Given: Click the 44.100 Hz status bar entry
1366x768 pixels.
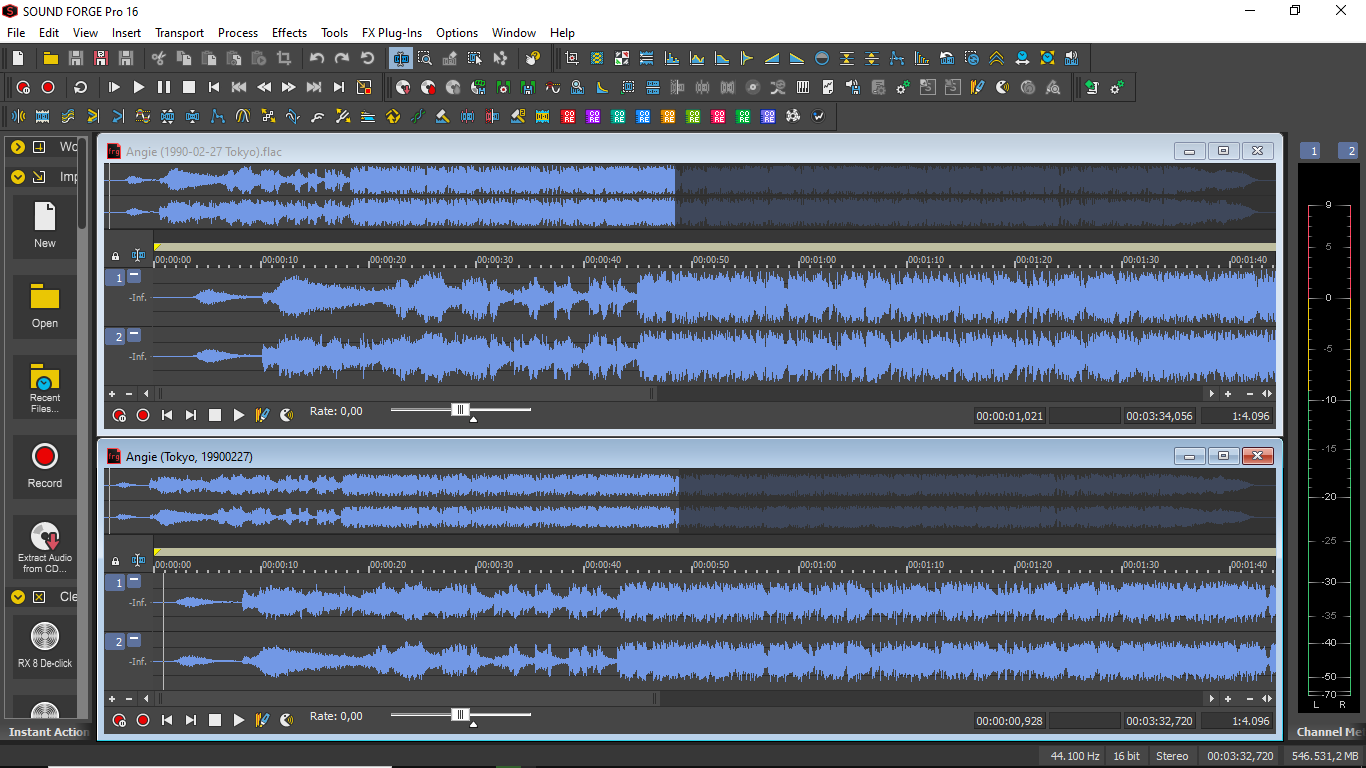Looking at the screenshot, I should click(x=1073, y=756).
